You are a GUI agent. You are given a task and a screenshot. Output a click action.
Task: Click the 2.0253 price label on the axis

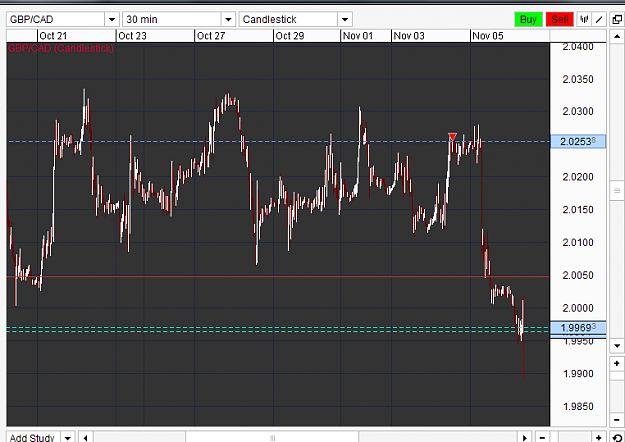(578, 141)
